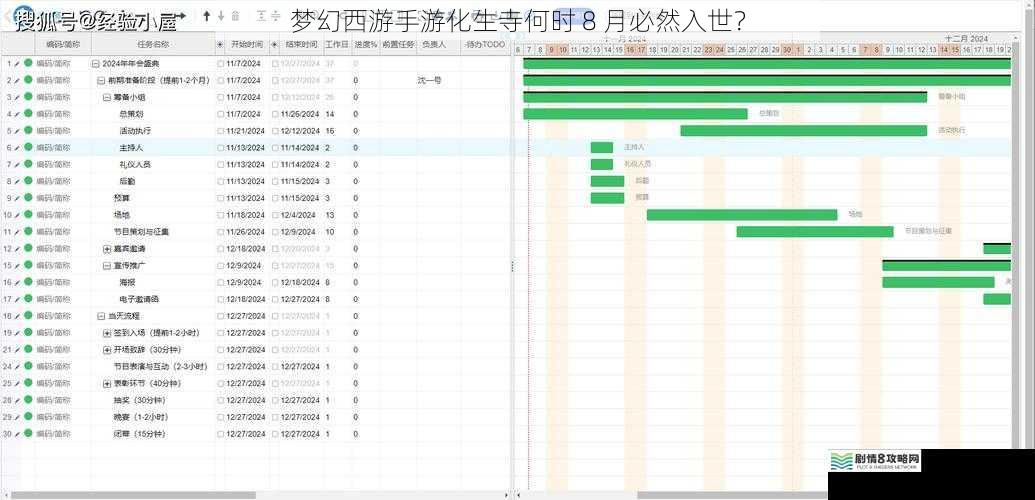Click the 结束时间 column header
This screenshot has height=500, width=1035.
click(302, 45)
